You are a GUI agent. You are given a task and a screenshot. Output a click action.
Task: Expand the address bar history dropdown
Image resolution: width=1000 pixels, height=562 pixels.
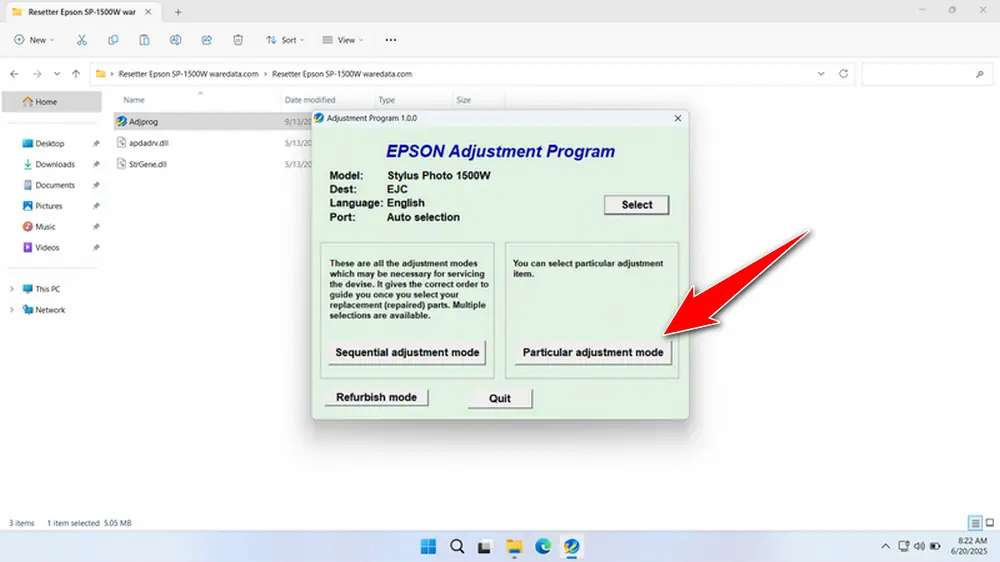(821, 74)
